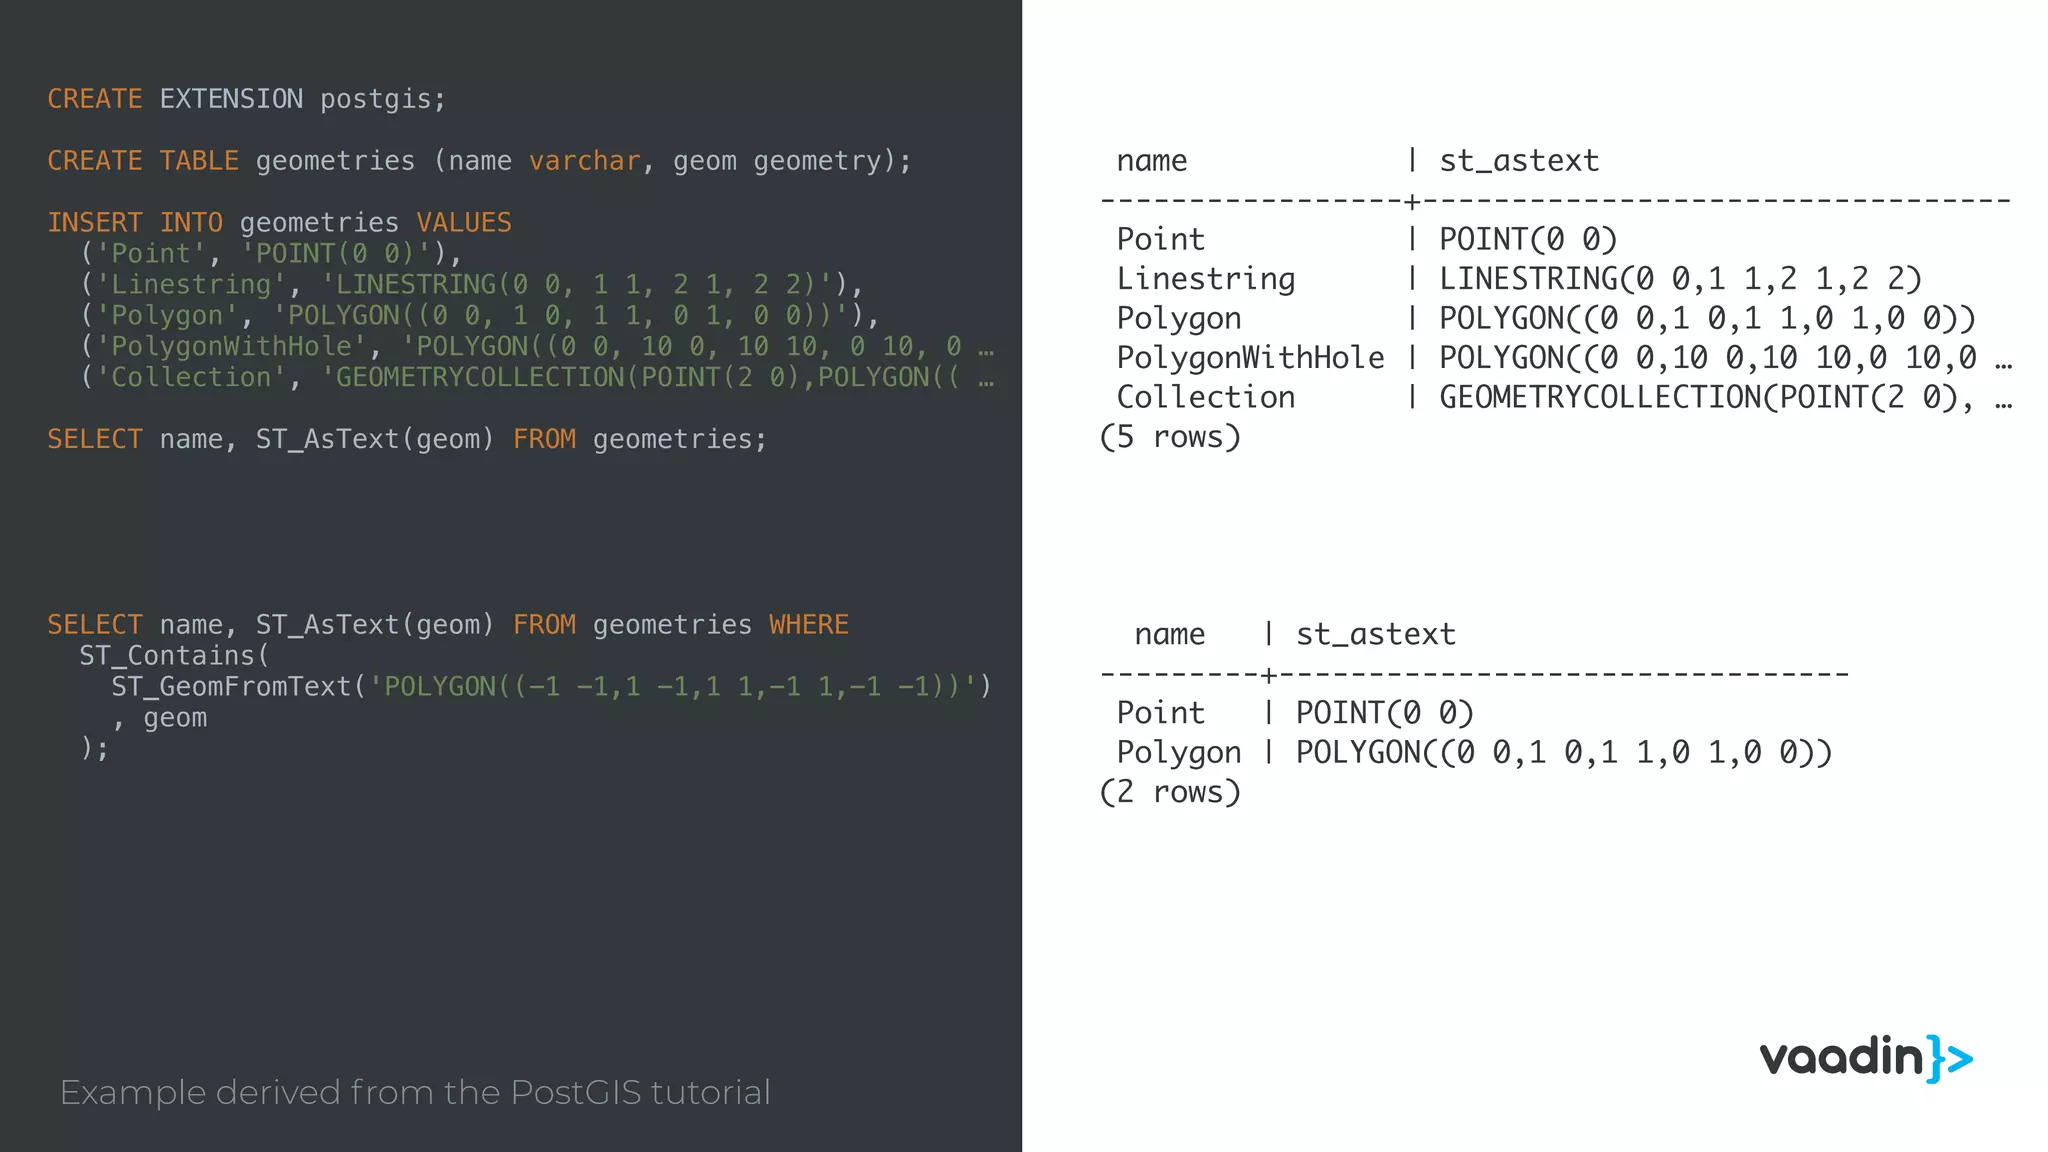The image size is (2048, 1152).
Task: Click the first SELECT query without WHERE
Action: click(407, 439)
